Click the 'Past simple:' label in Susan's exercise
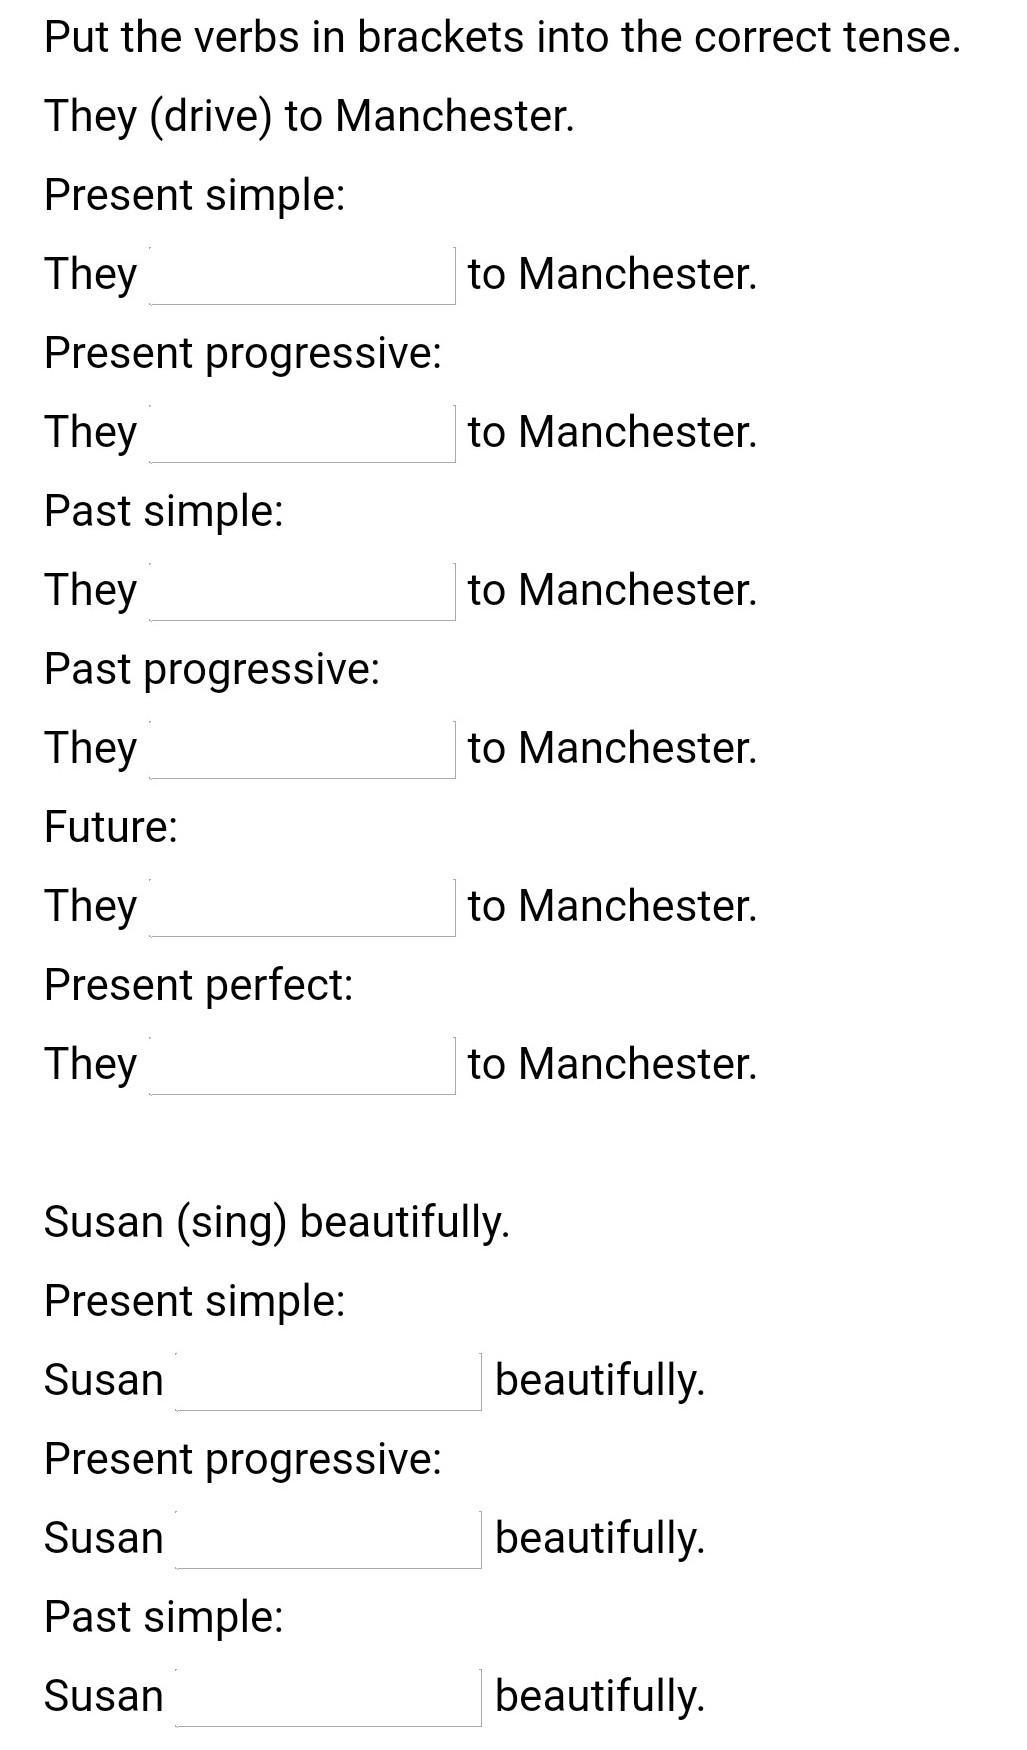Screen dimensions: 1027x1750 tap(164, 1617)
